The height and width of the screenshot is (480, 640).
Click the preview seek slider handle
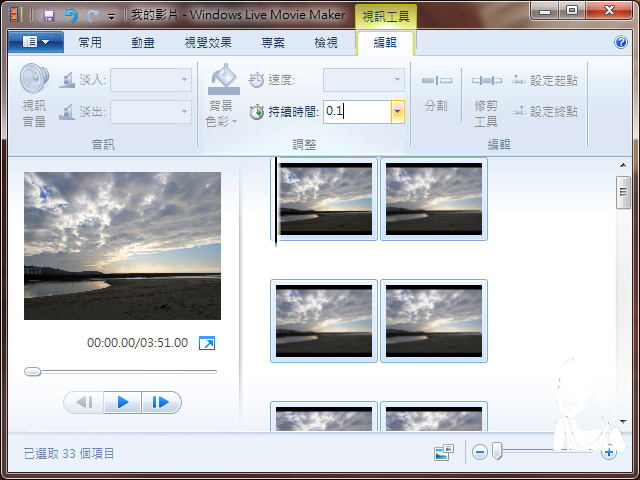(x=32, y=371)
